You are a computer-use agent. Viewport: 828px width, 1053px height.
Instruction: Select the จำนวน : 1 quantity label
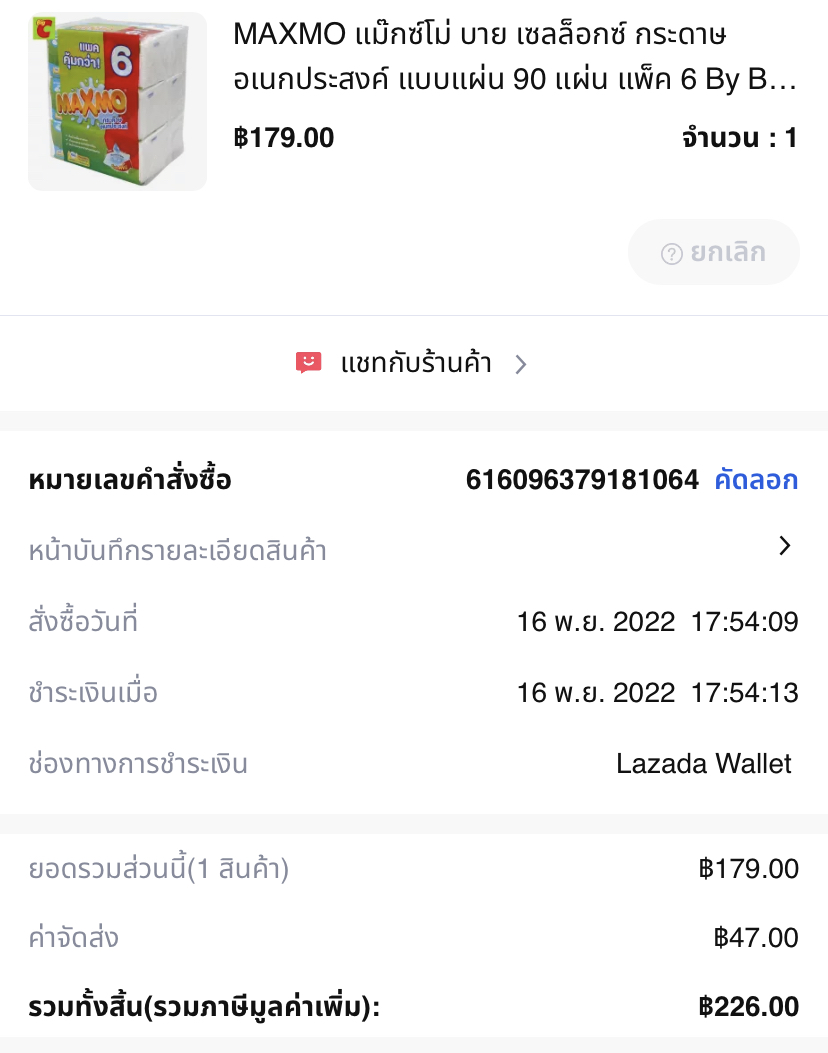tap(740, 138)
